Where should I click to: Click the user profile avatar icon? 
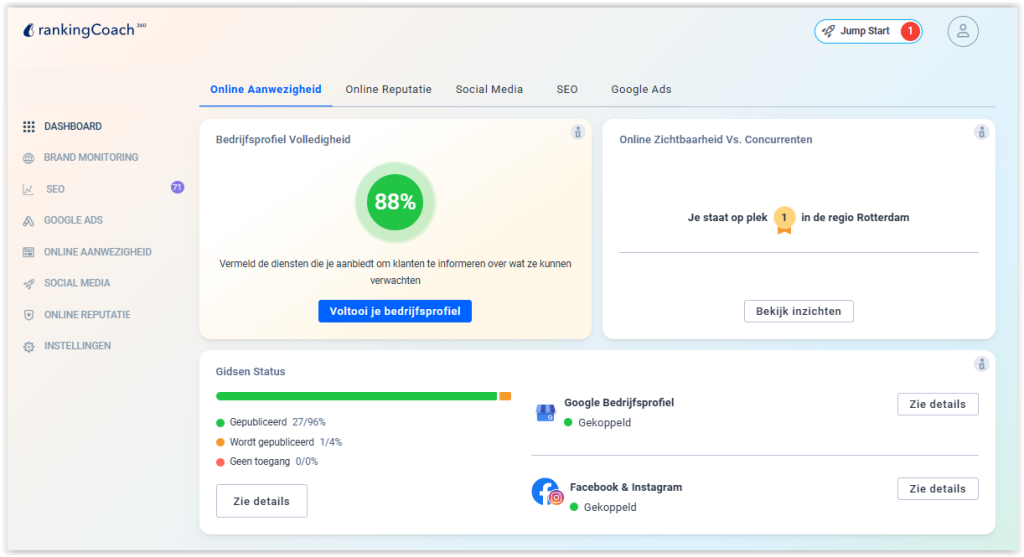(962, 31)
